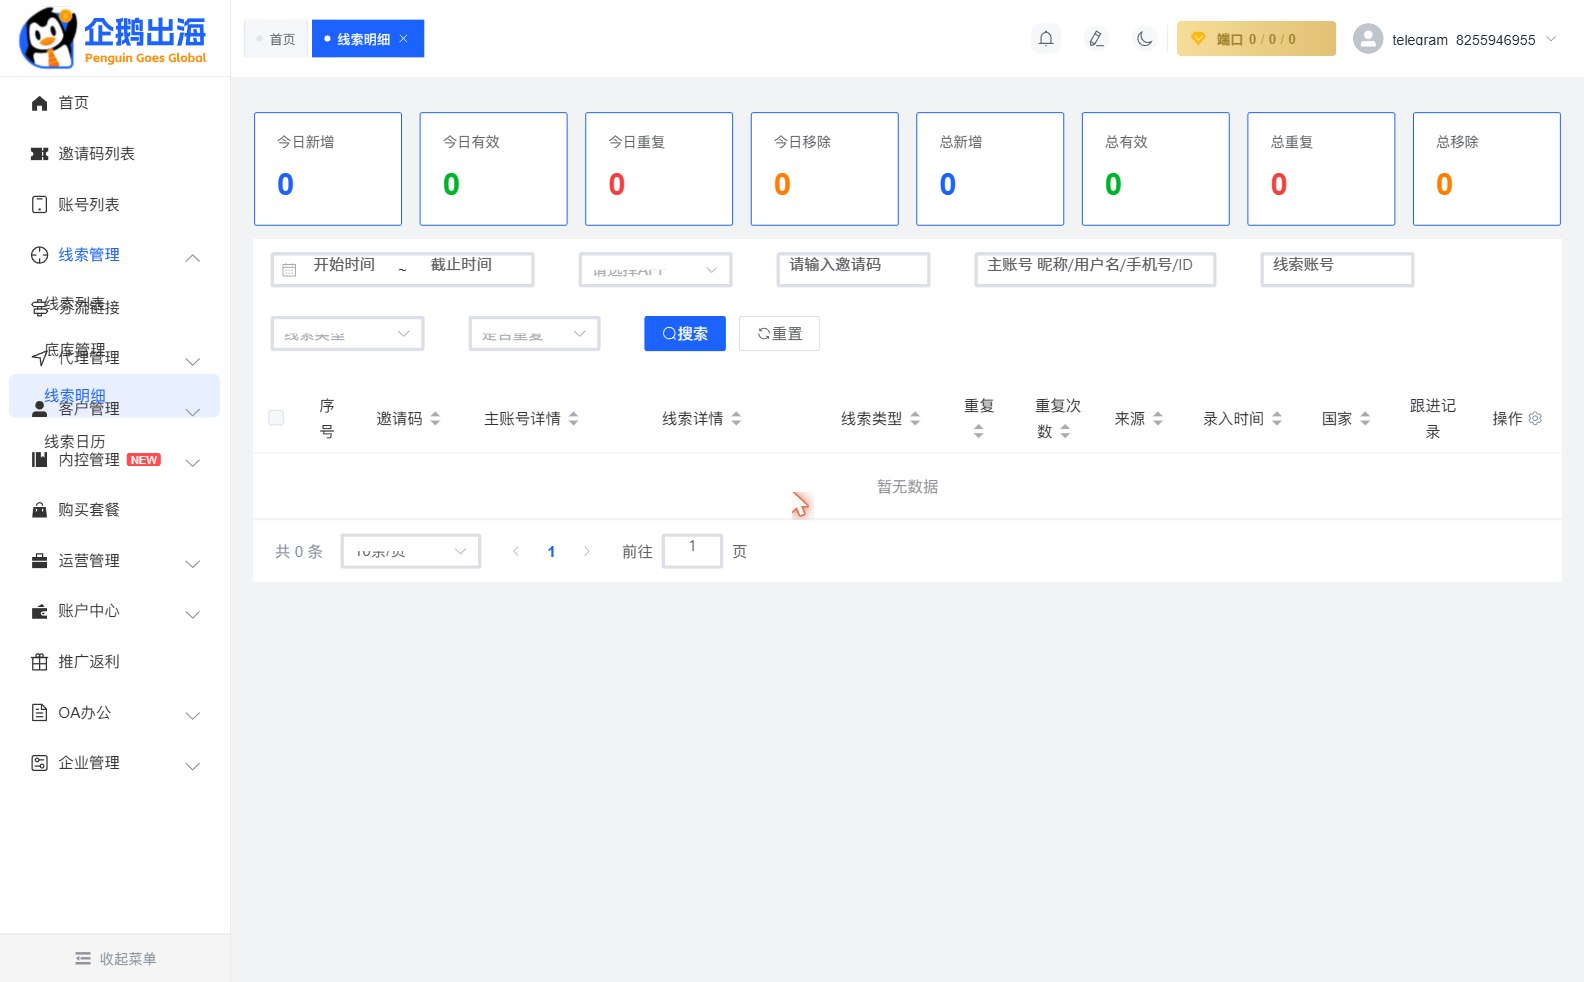Click the diamond port quota badge
Viewport: 1584px width, 982px height.
(1256, 39)
